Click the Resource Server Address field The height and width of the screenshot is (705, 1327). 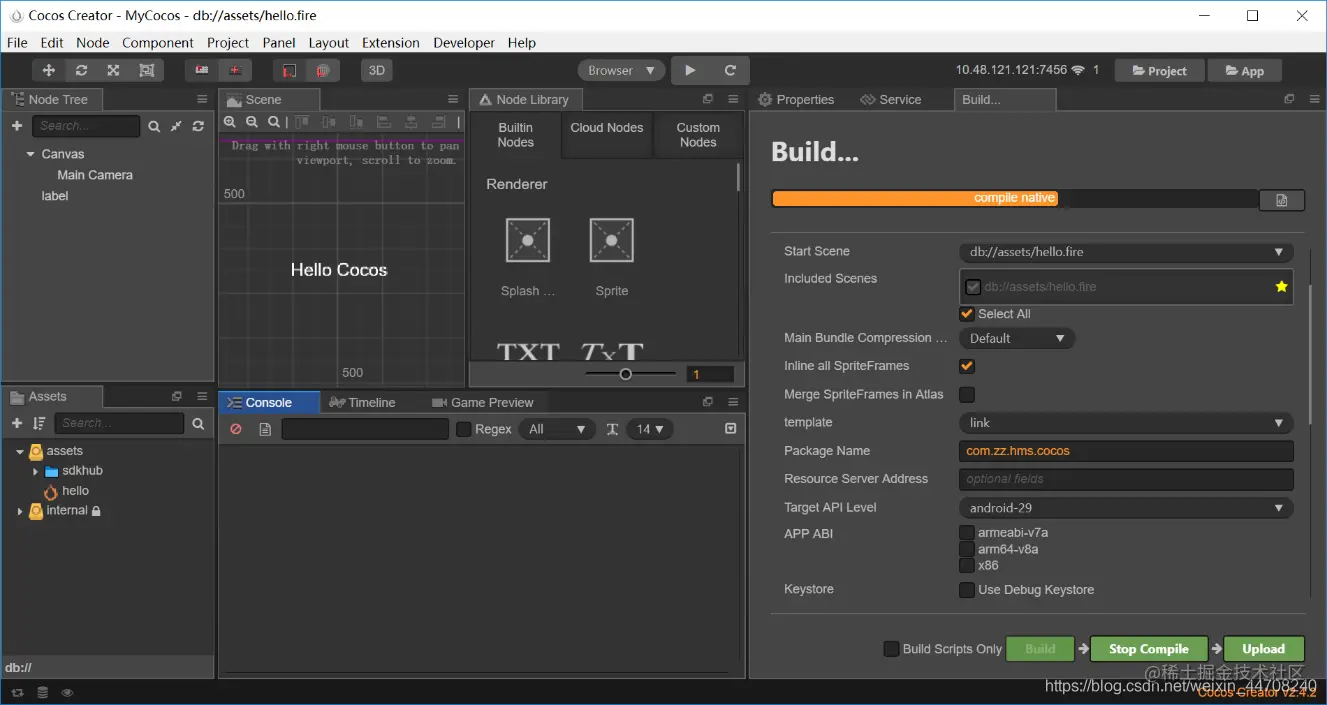pos(1126,479)
